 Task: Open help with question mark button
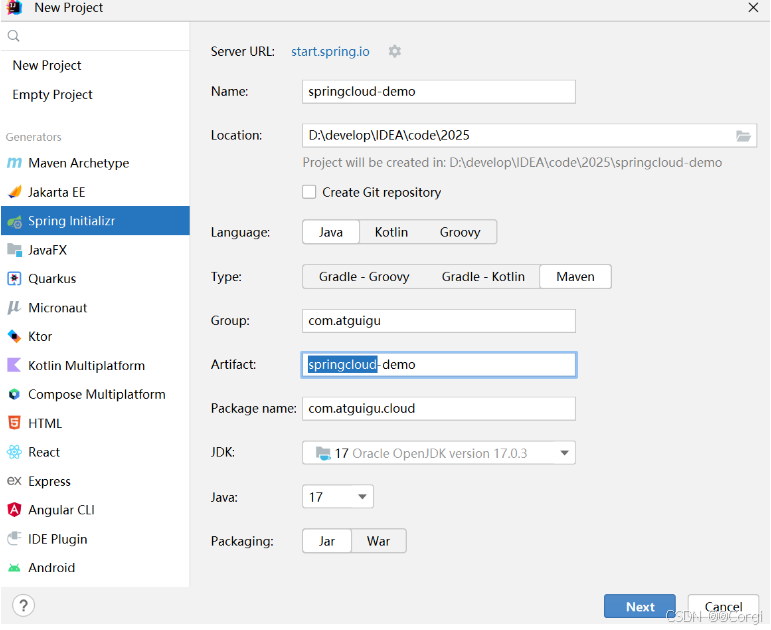pyautogui.click(x=23, y=605)
